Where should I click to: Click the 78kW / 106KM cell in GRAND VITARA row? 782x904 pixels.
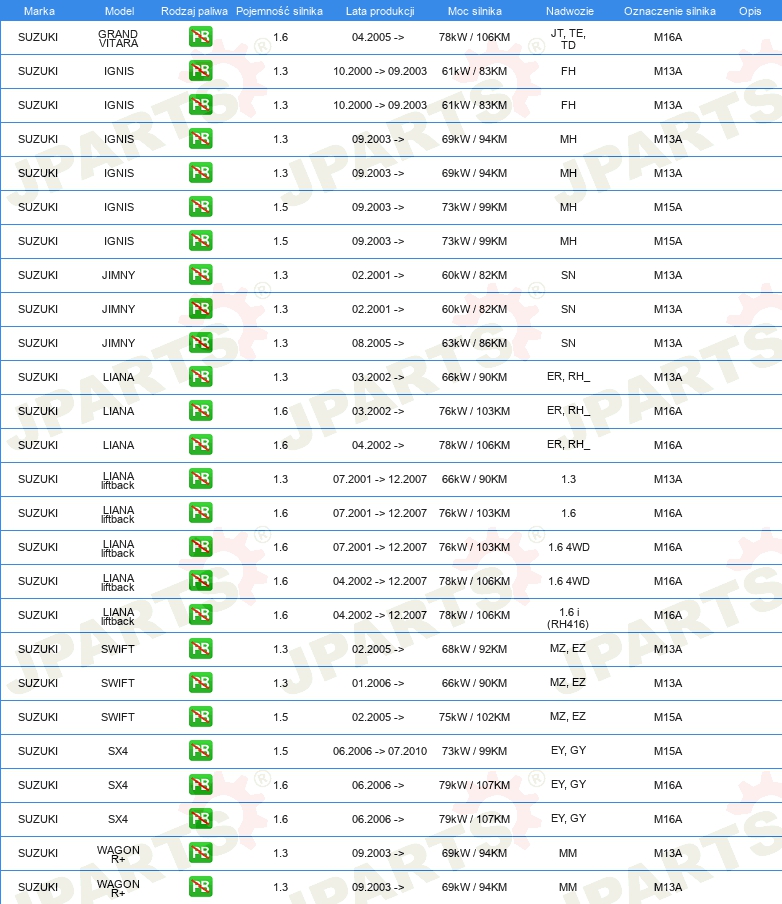pyautogui.click(x=475, y=37)
